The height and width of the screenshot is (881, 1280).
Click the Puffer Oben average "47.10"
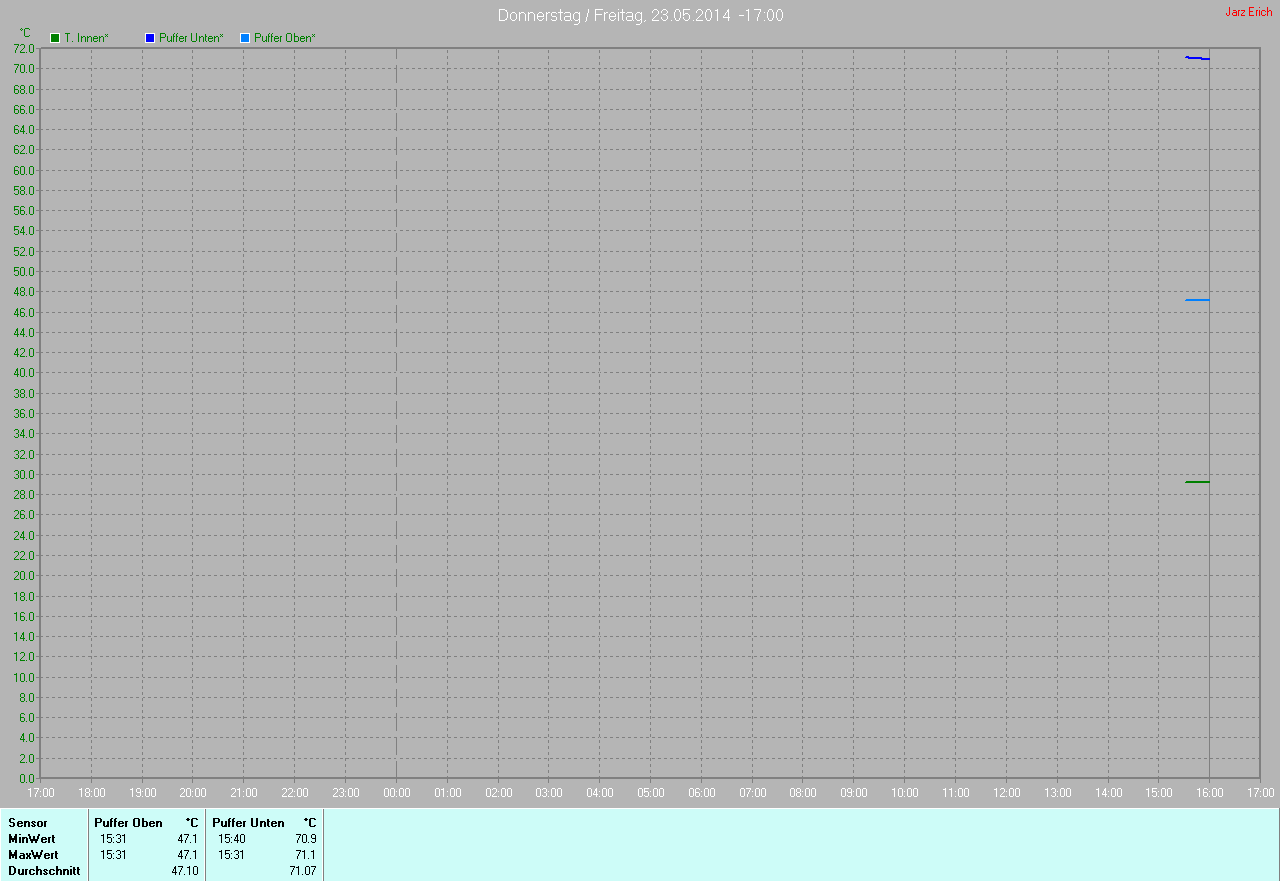point(185,871)
